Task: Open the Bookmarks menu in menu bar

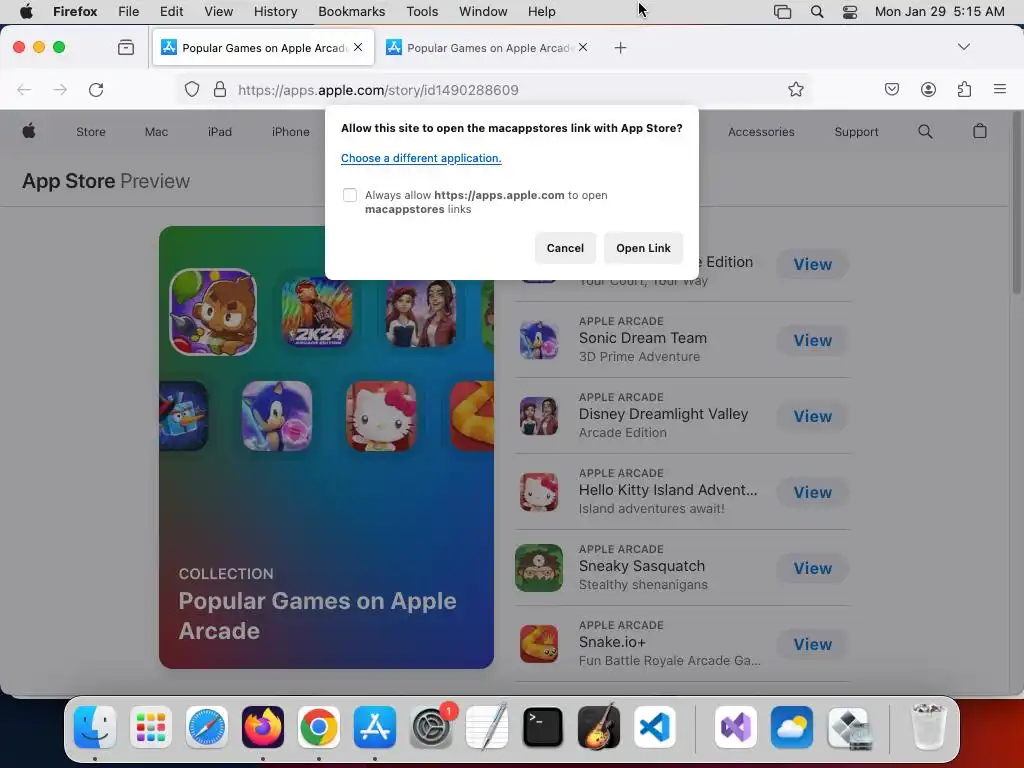Action: coord(351,12)
